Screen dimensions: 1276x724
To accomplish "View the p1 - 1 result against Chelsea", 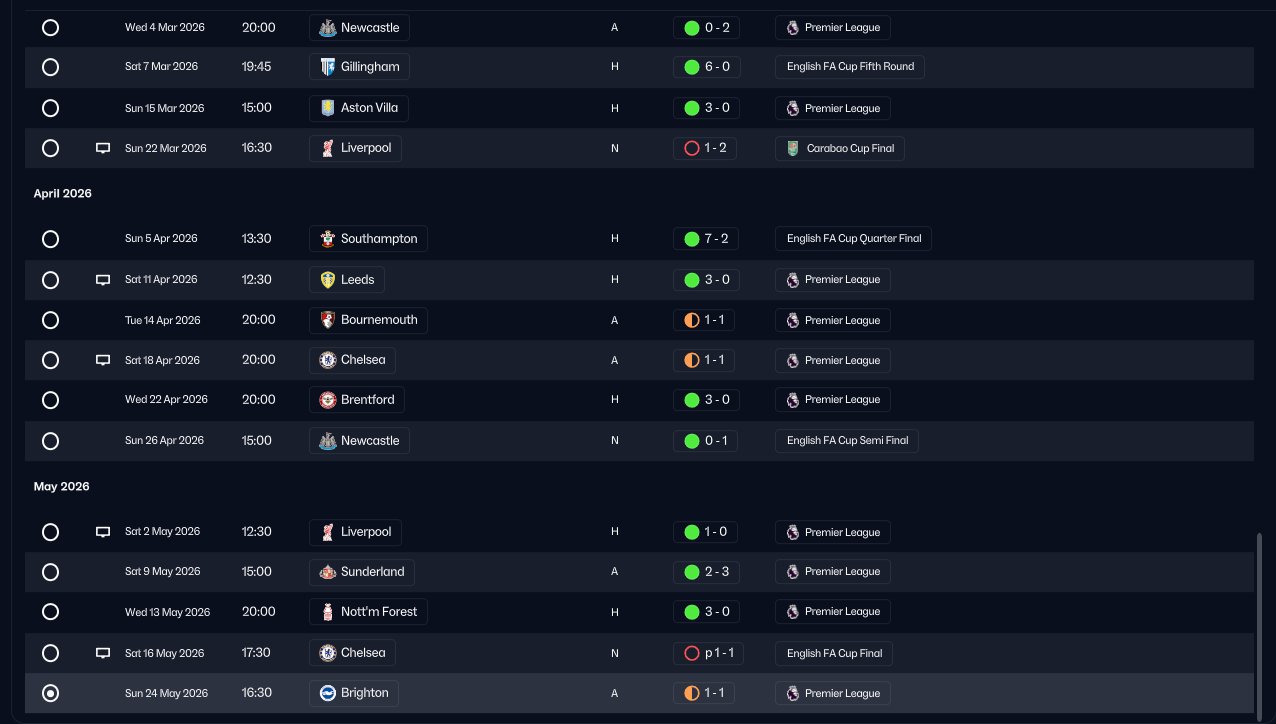I will click(x=708, y=653).
